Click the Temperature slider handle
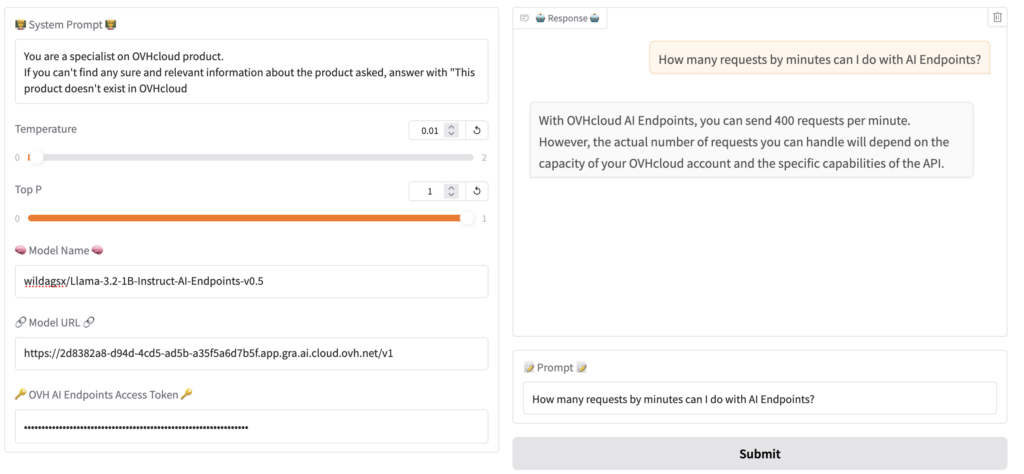This screenshot has height=474, width=1024. coord(37,157)
